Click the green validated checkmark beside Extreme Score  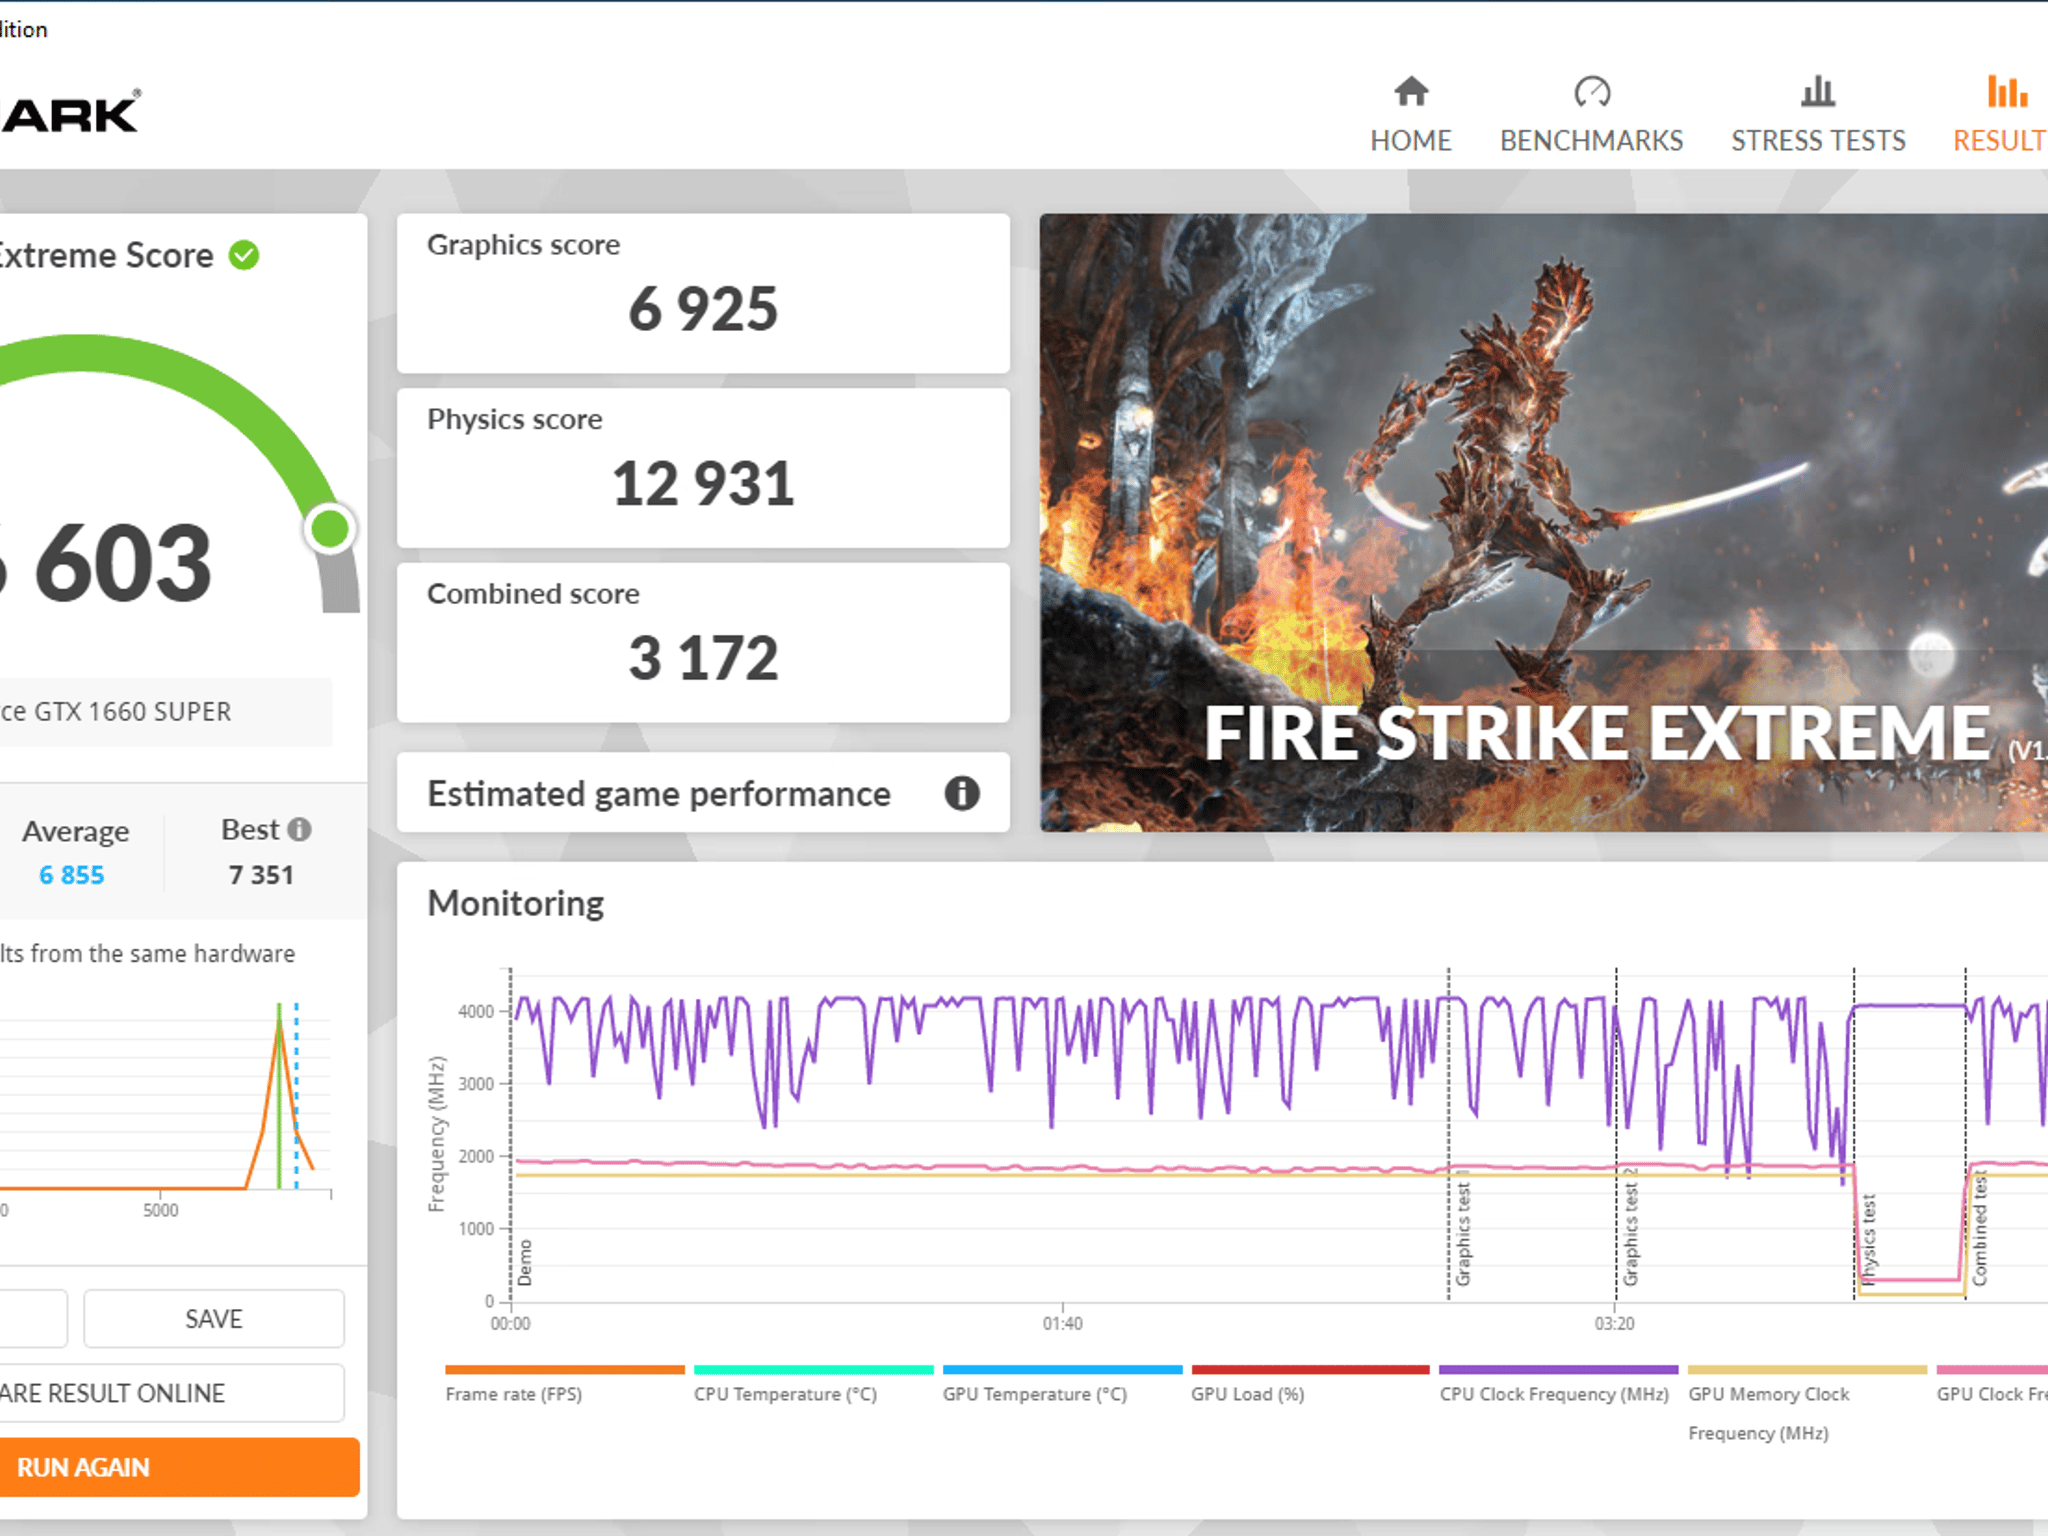244,255
